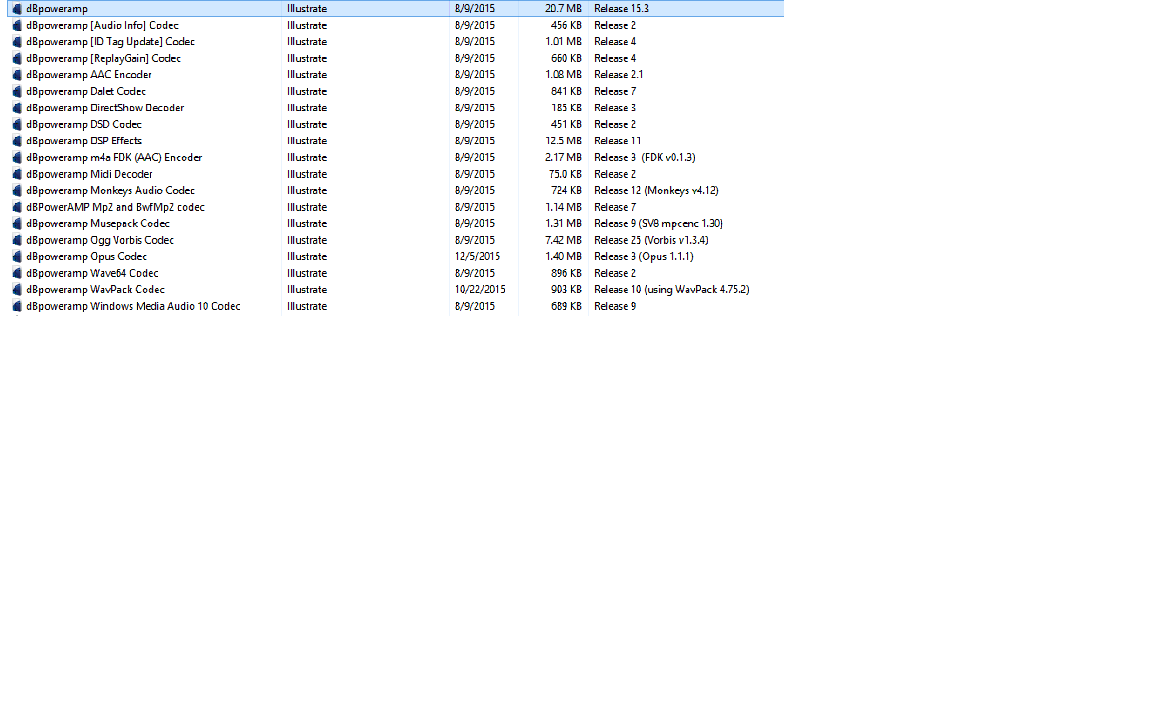This screenshot has height=720, width=1152.
Task: Highlight dBpoweramp DirectShow Decoder entry
Action: coord(105,108)
